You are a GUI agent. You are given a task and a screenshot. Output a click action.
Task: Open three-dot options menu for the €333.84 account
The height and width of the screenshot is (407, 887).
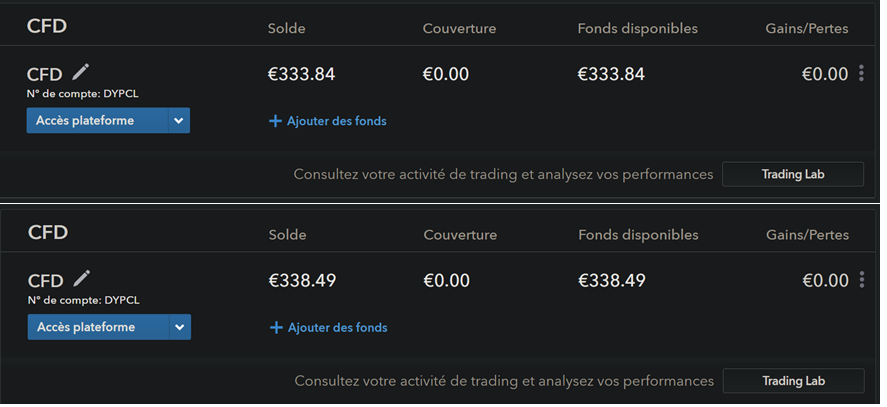[861, 74]
